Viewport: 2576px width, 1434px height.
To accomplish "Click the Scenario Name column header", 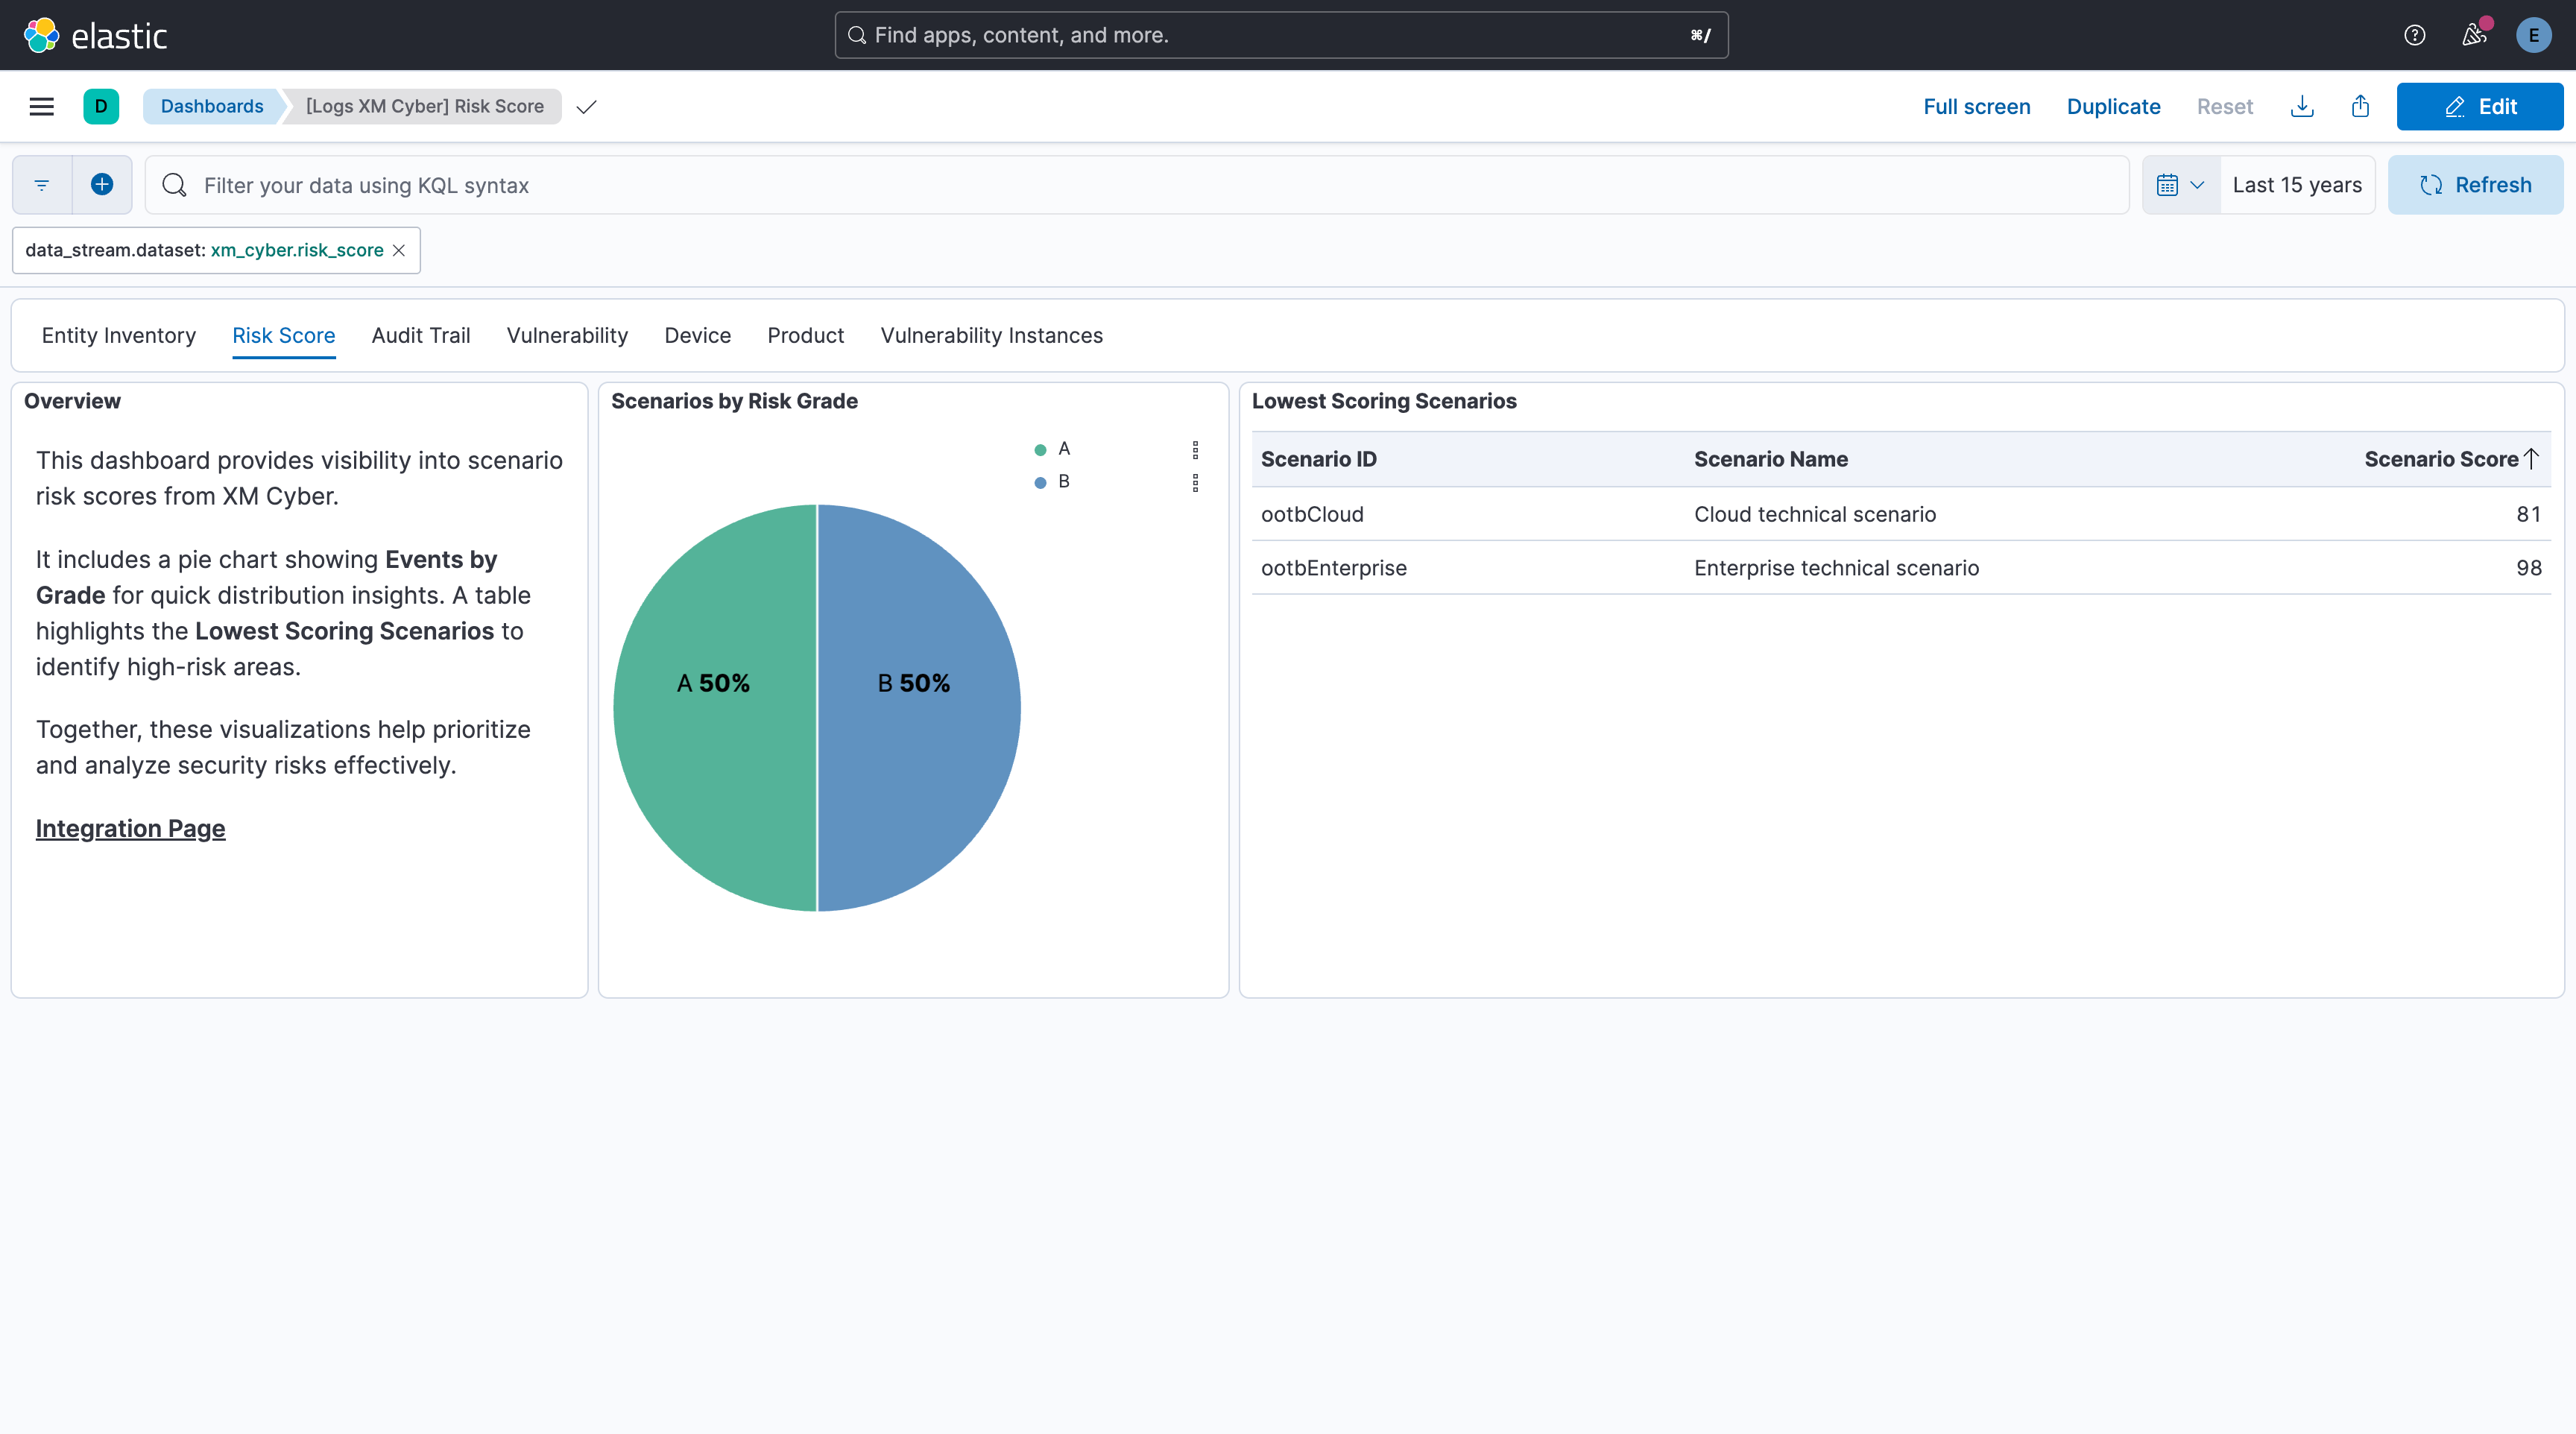I will click(x=1771, y=459).
